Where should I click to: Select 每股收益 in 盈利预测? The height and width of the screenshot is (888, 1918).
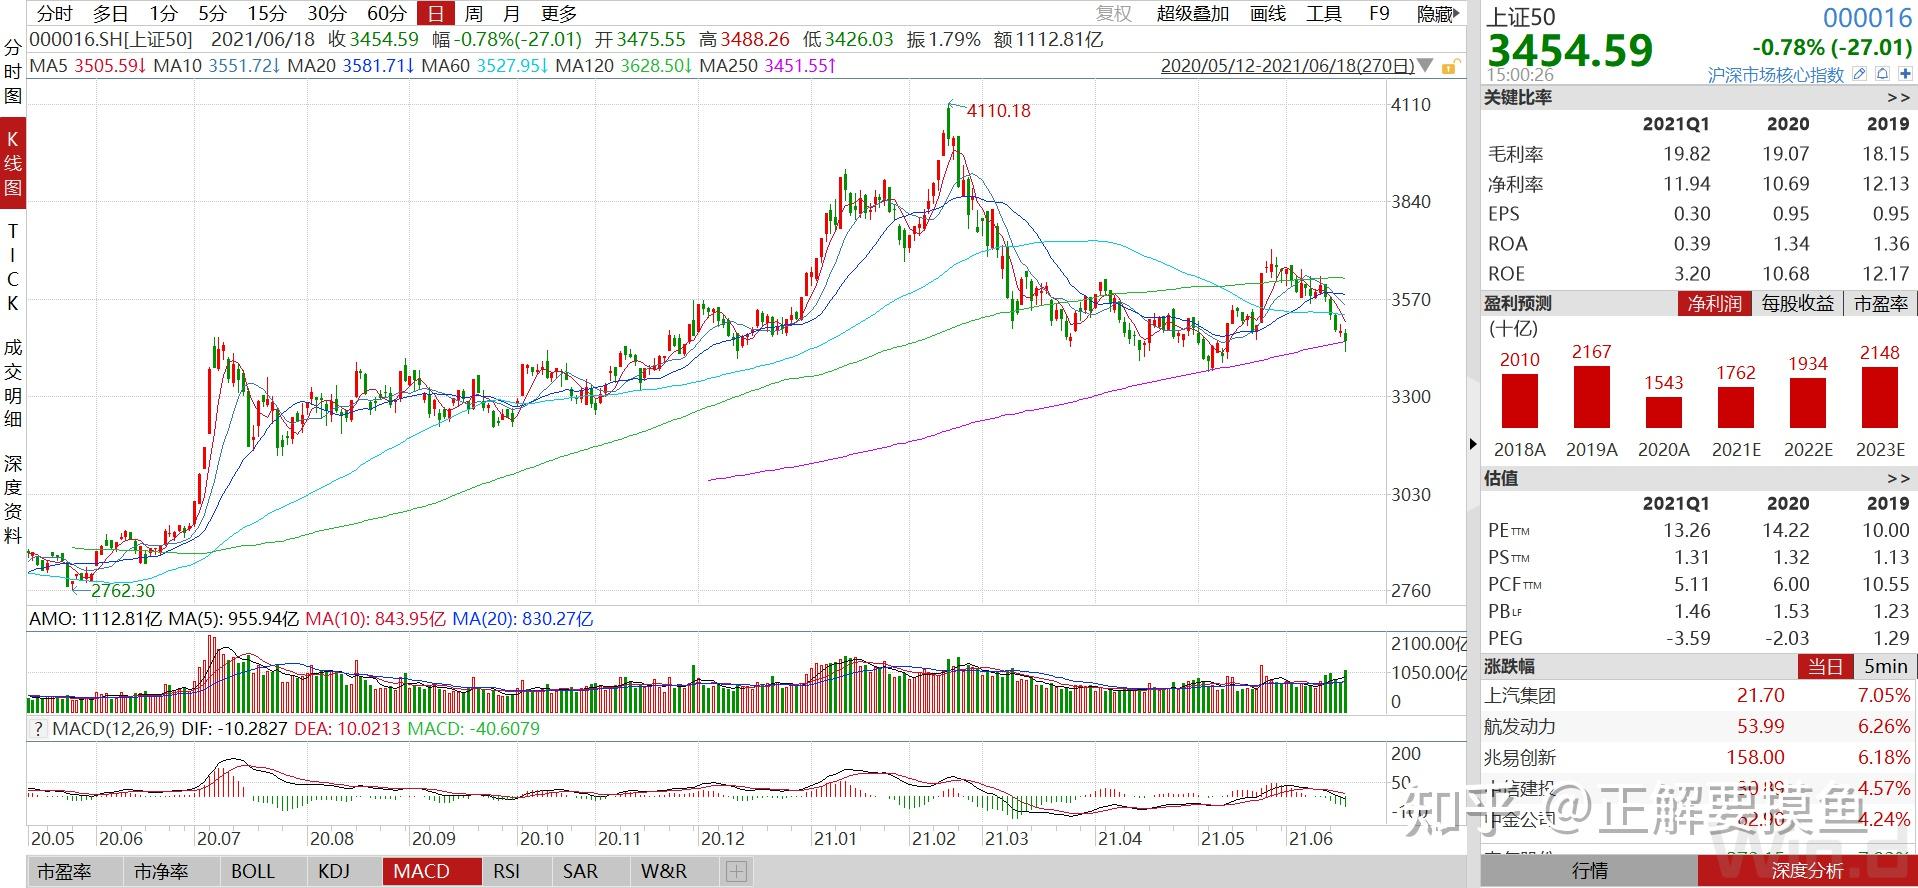click(x=1798, y=303)
